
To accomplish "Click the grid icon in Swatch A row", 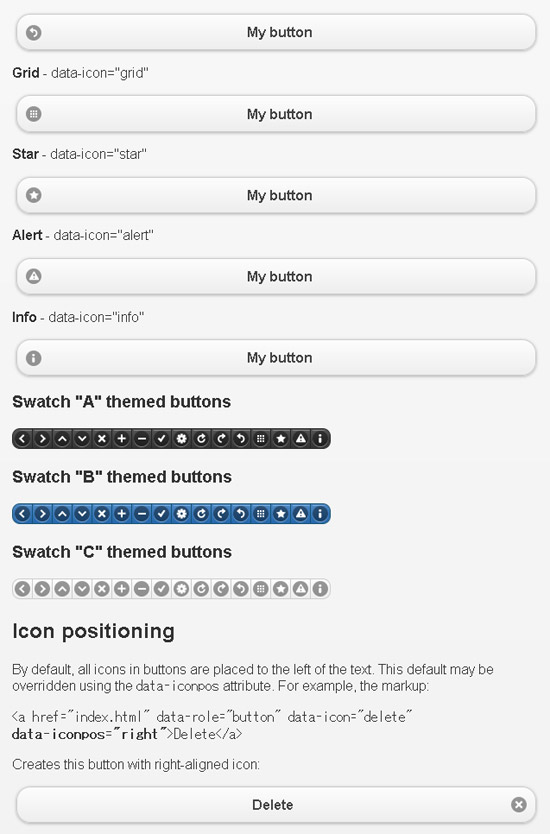I will (261, 439).
